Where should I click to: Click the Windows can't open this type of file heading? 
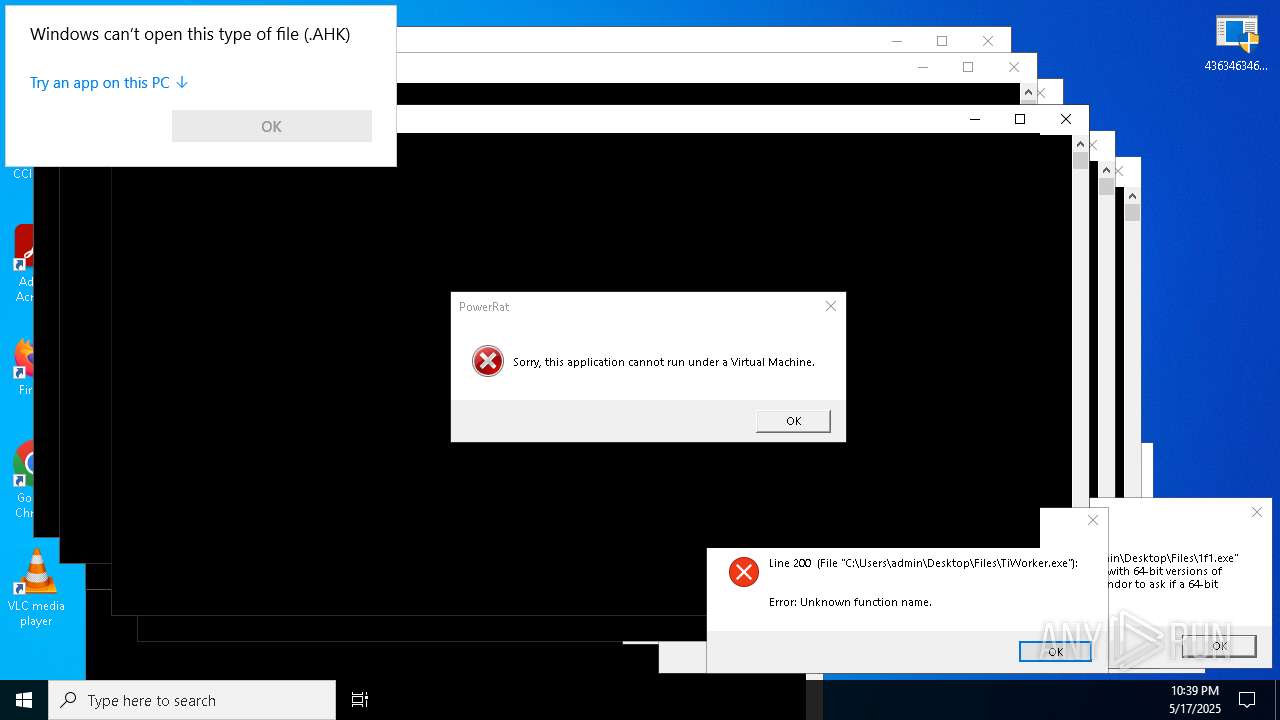190,34
